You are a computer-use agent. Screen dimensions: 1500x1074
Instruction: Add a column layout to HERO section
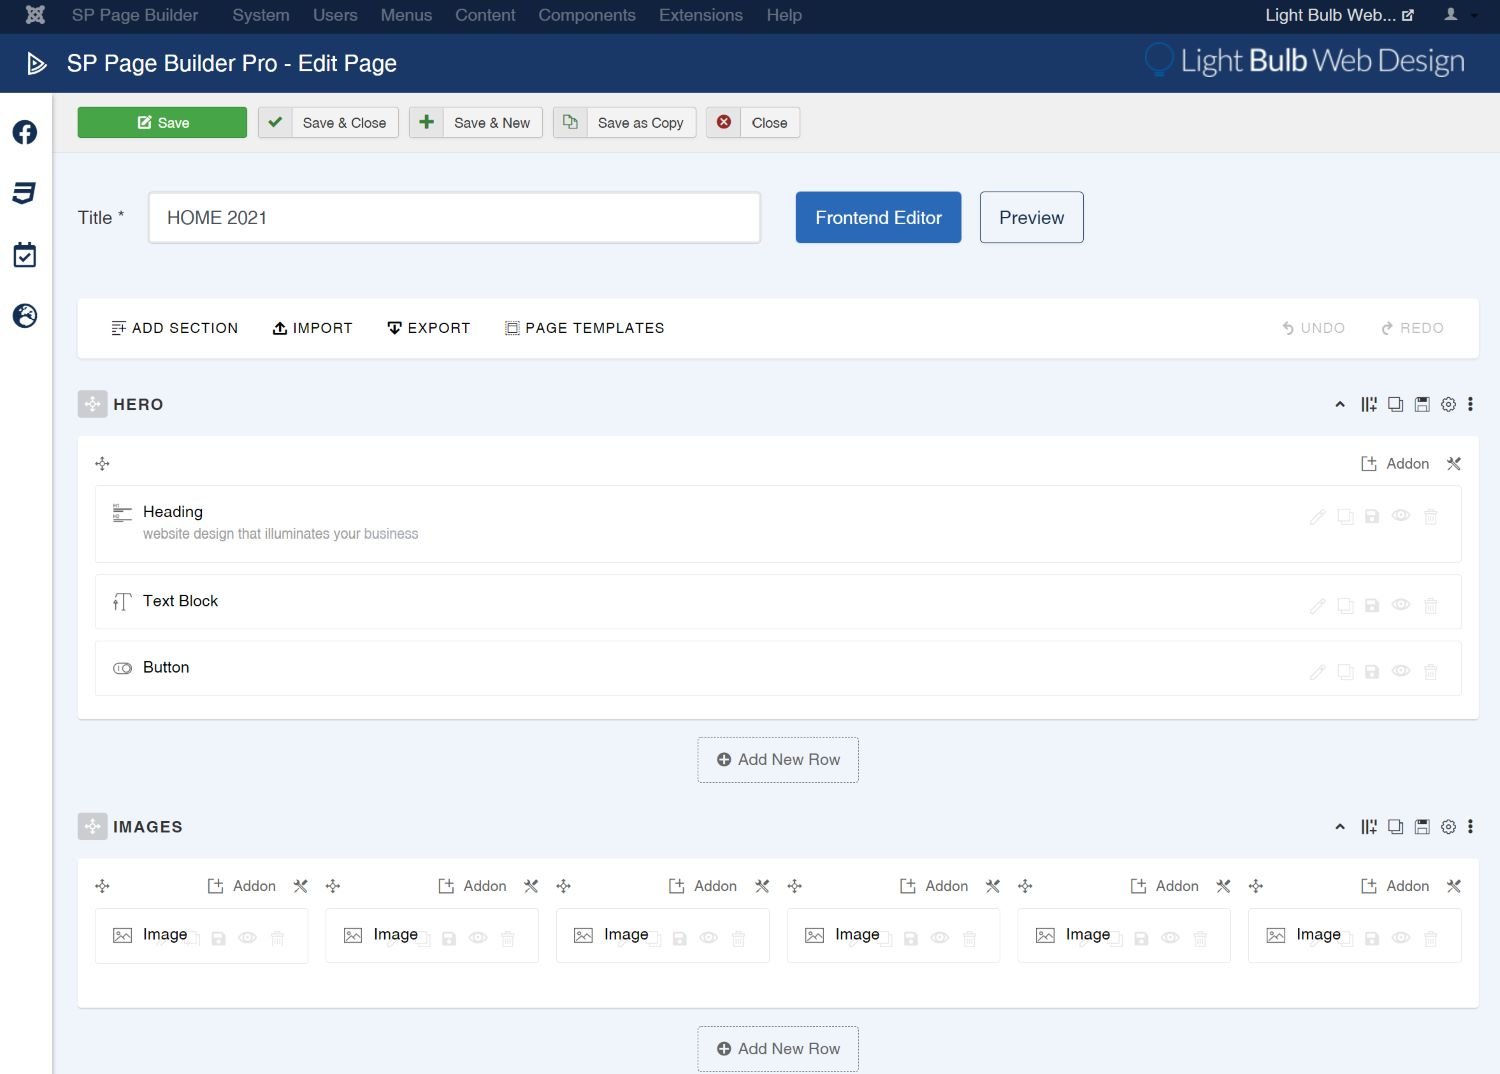(1369, 404)
